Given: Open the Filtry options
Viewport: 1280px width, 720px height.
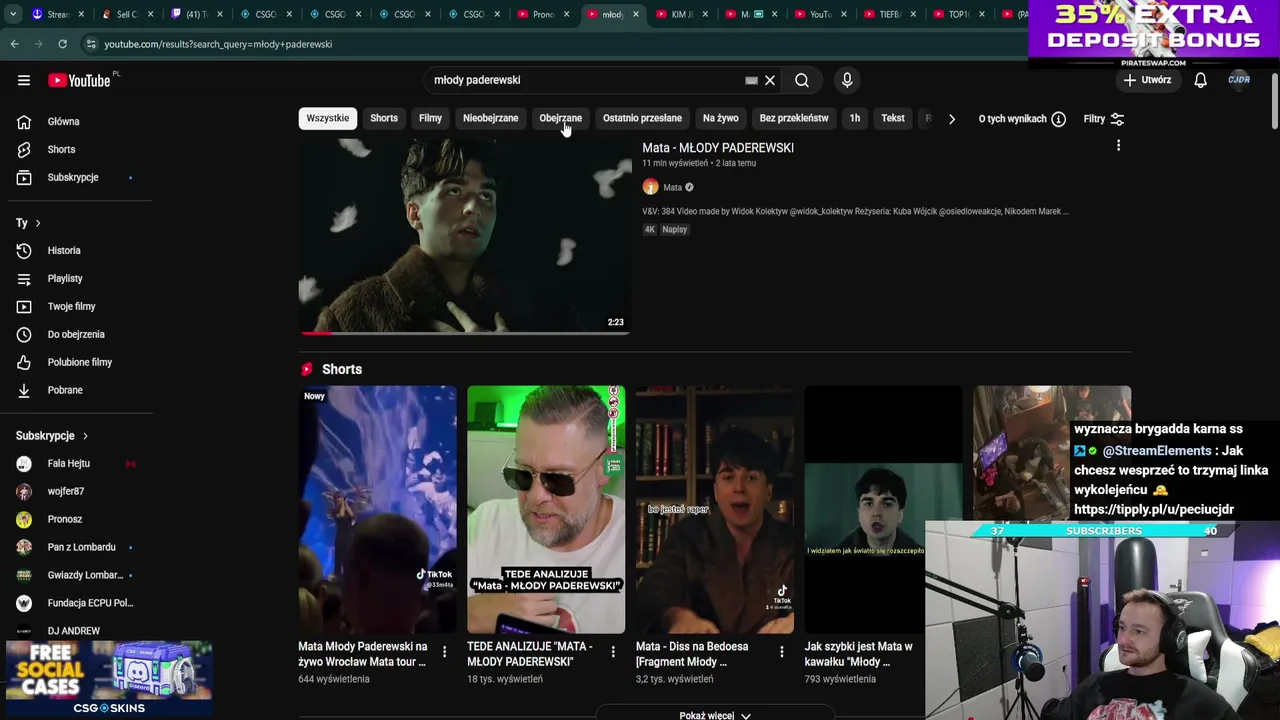Looking at the screenshot, I should coord(1104,119).
